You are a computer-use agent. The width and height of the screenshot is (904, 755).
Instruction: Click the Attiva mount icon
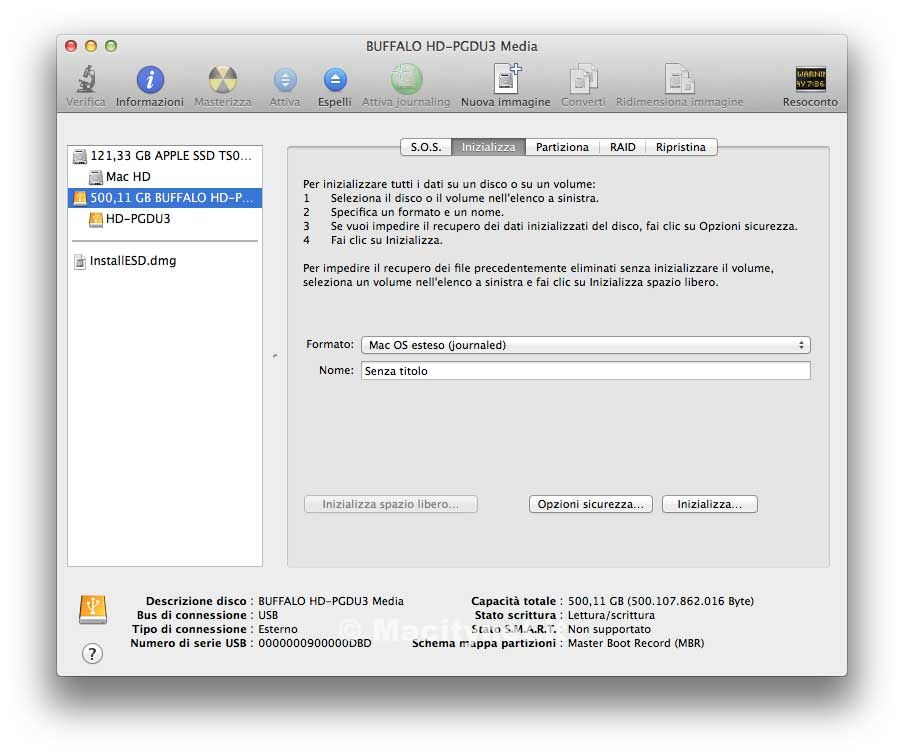[x=285, y=80]
